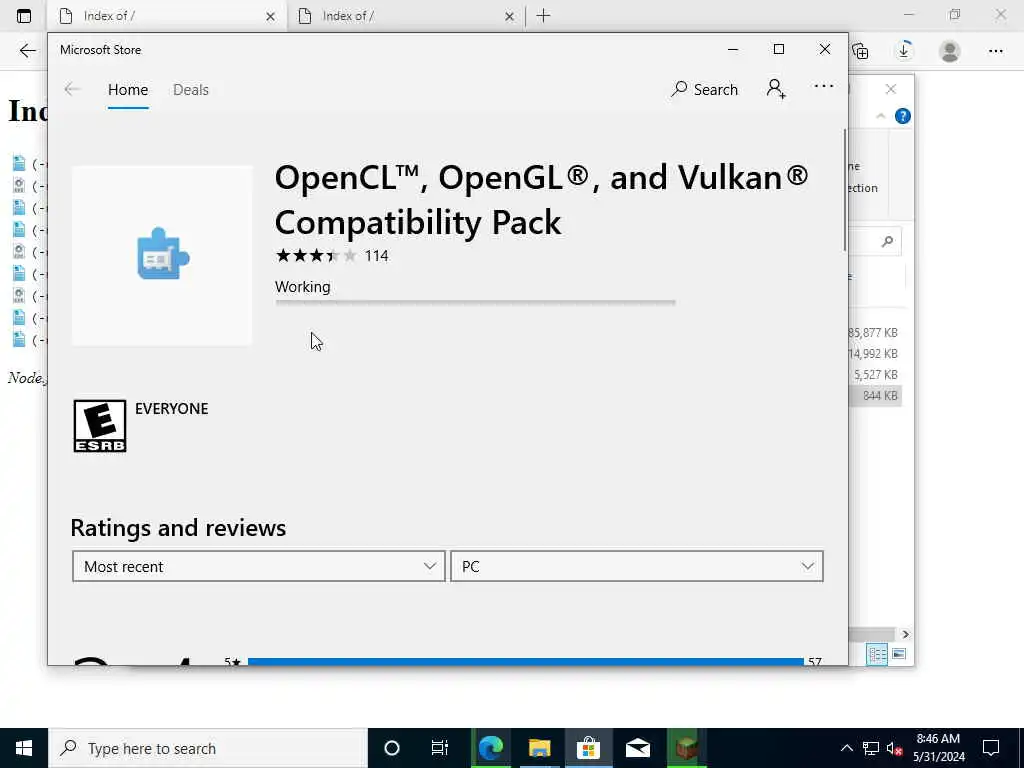1024x768 pixels.
Task: Close the File Explorer window behind
Action: point(891,89)
